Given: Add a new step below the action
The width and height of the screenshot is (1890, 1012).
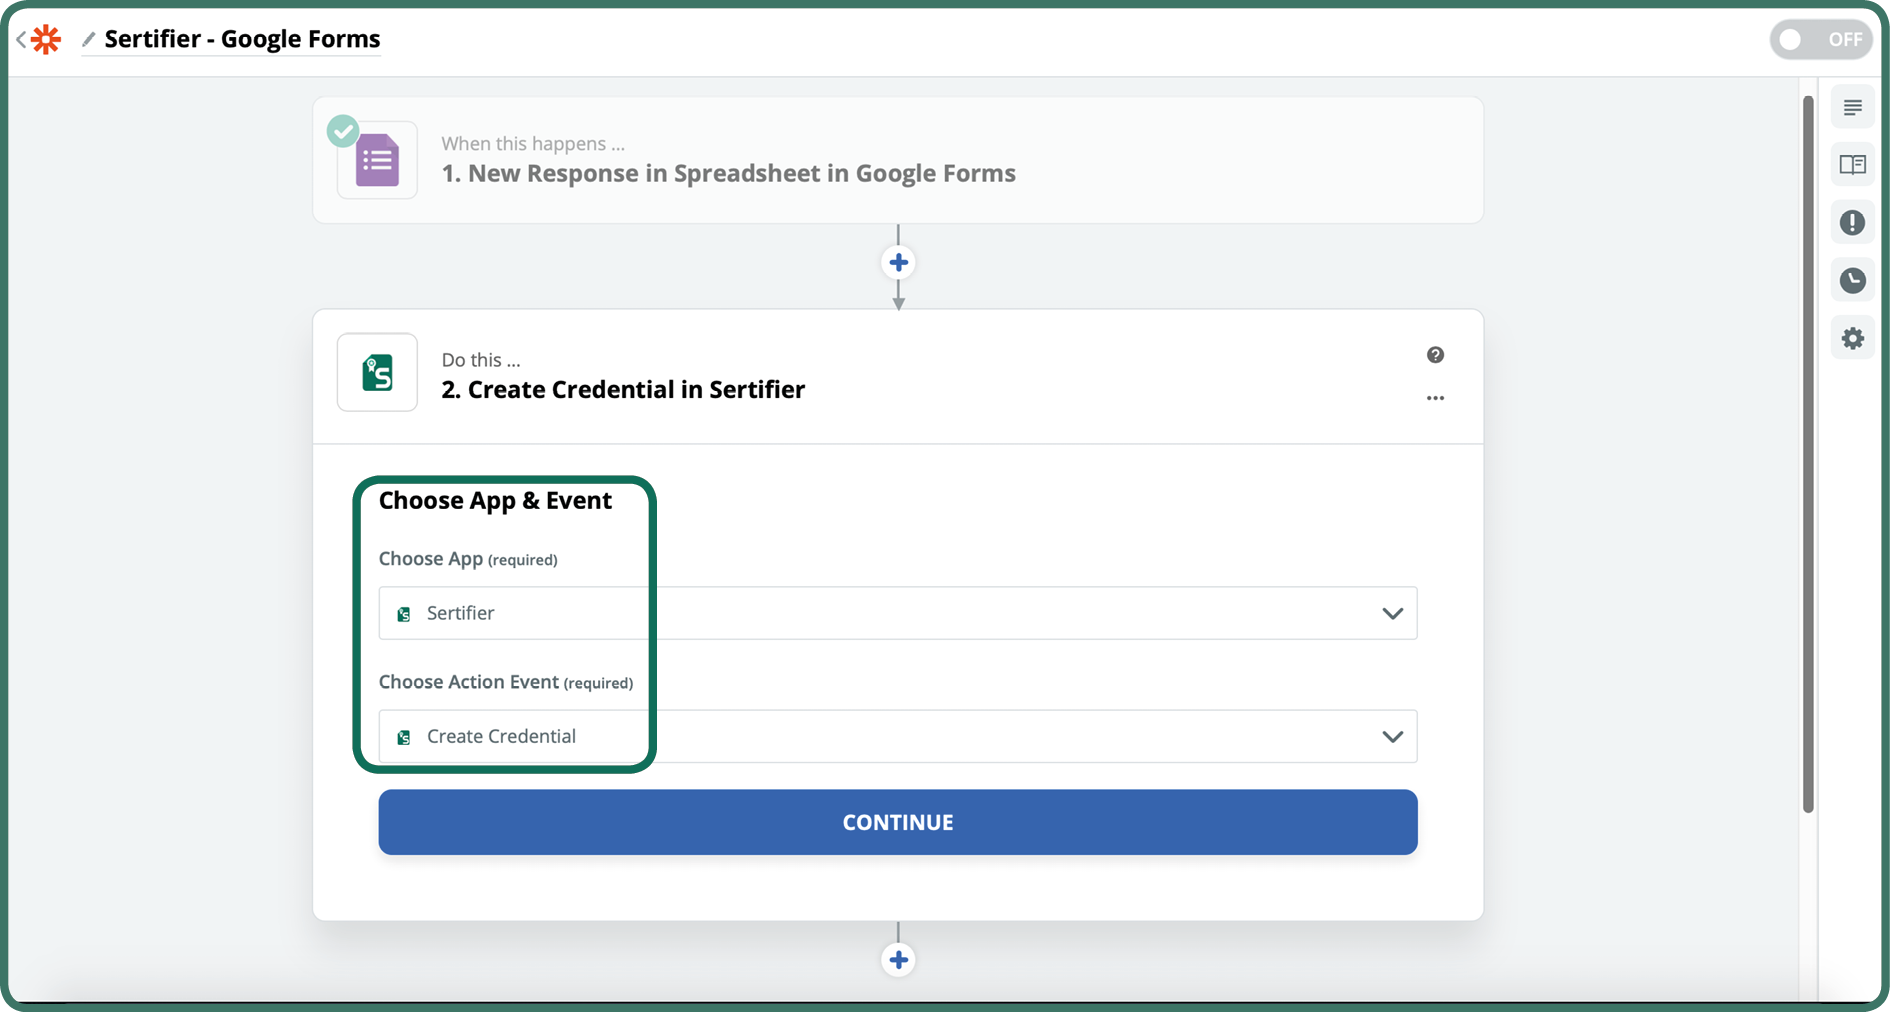Looking at the screenshot, I should [898, 960].
